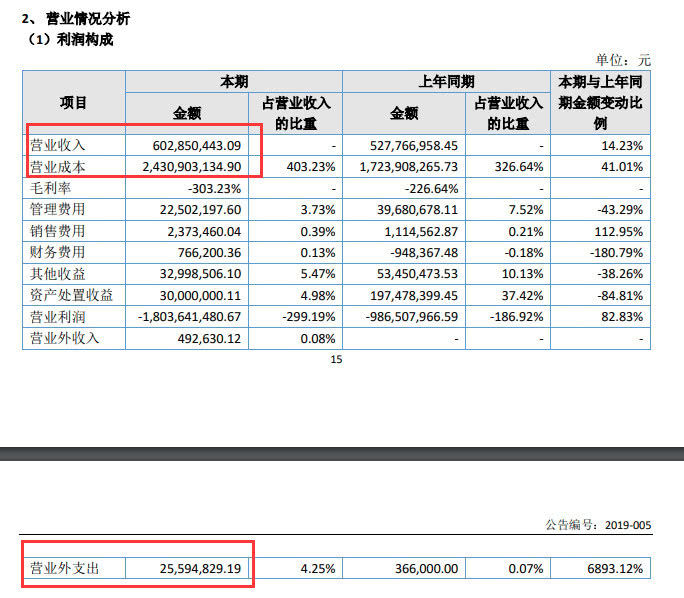This screenshot has width=684, height=598.
Task: Select the value 53,450,473.53
Action: click(417, 274)
